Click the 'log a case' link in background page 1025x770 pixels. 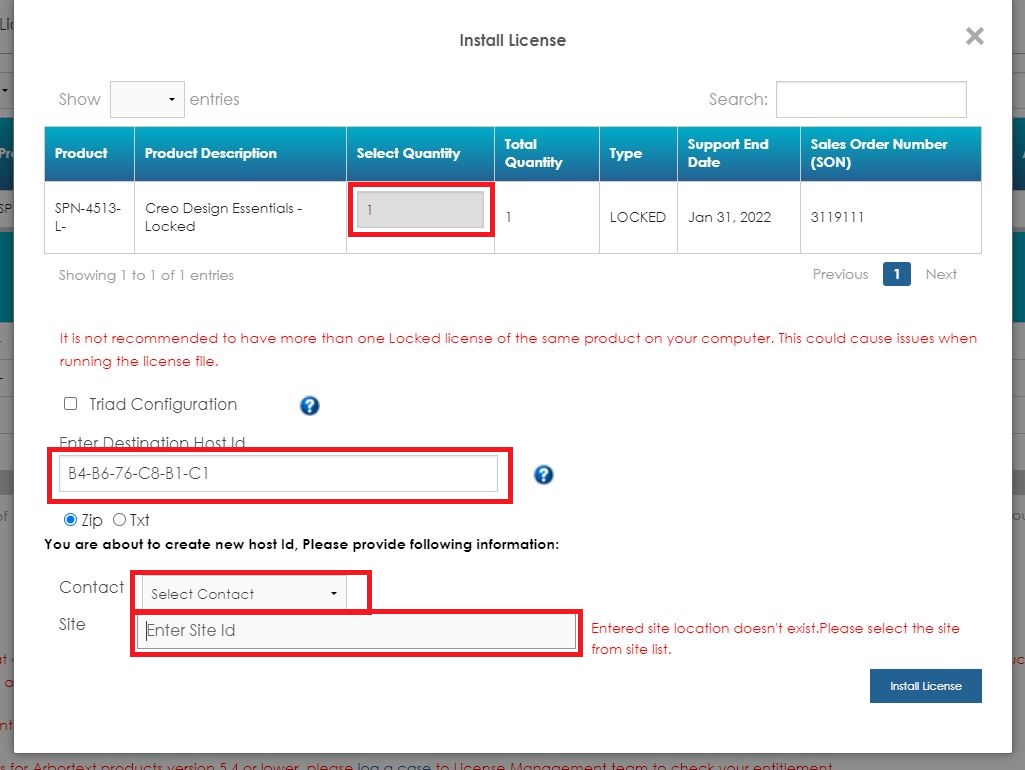[394, 765]
